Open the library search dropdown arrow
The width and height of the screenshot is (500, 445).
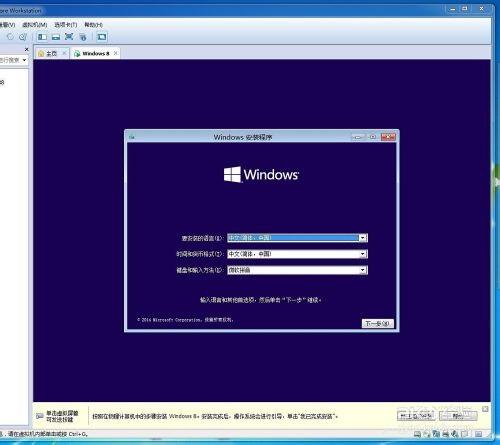click(24, 60)
